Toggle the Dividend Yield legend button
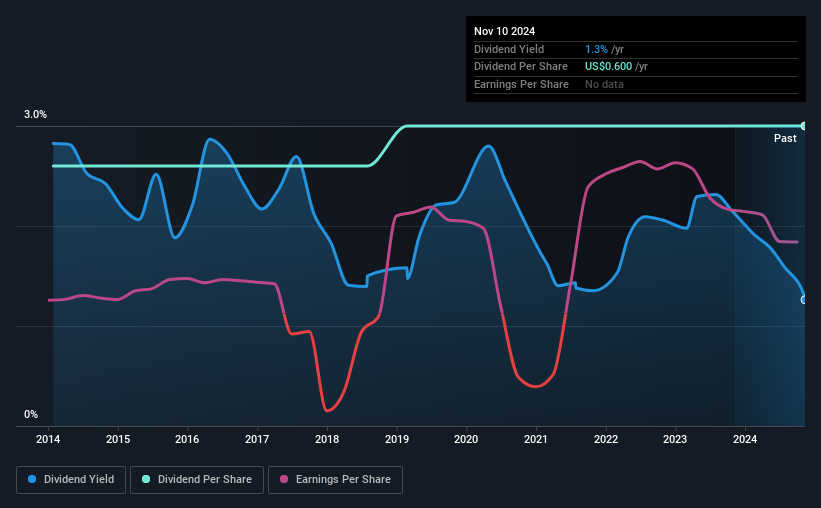 pyautogui.click(x=71, y=480)
